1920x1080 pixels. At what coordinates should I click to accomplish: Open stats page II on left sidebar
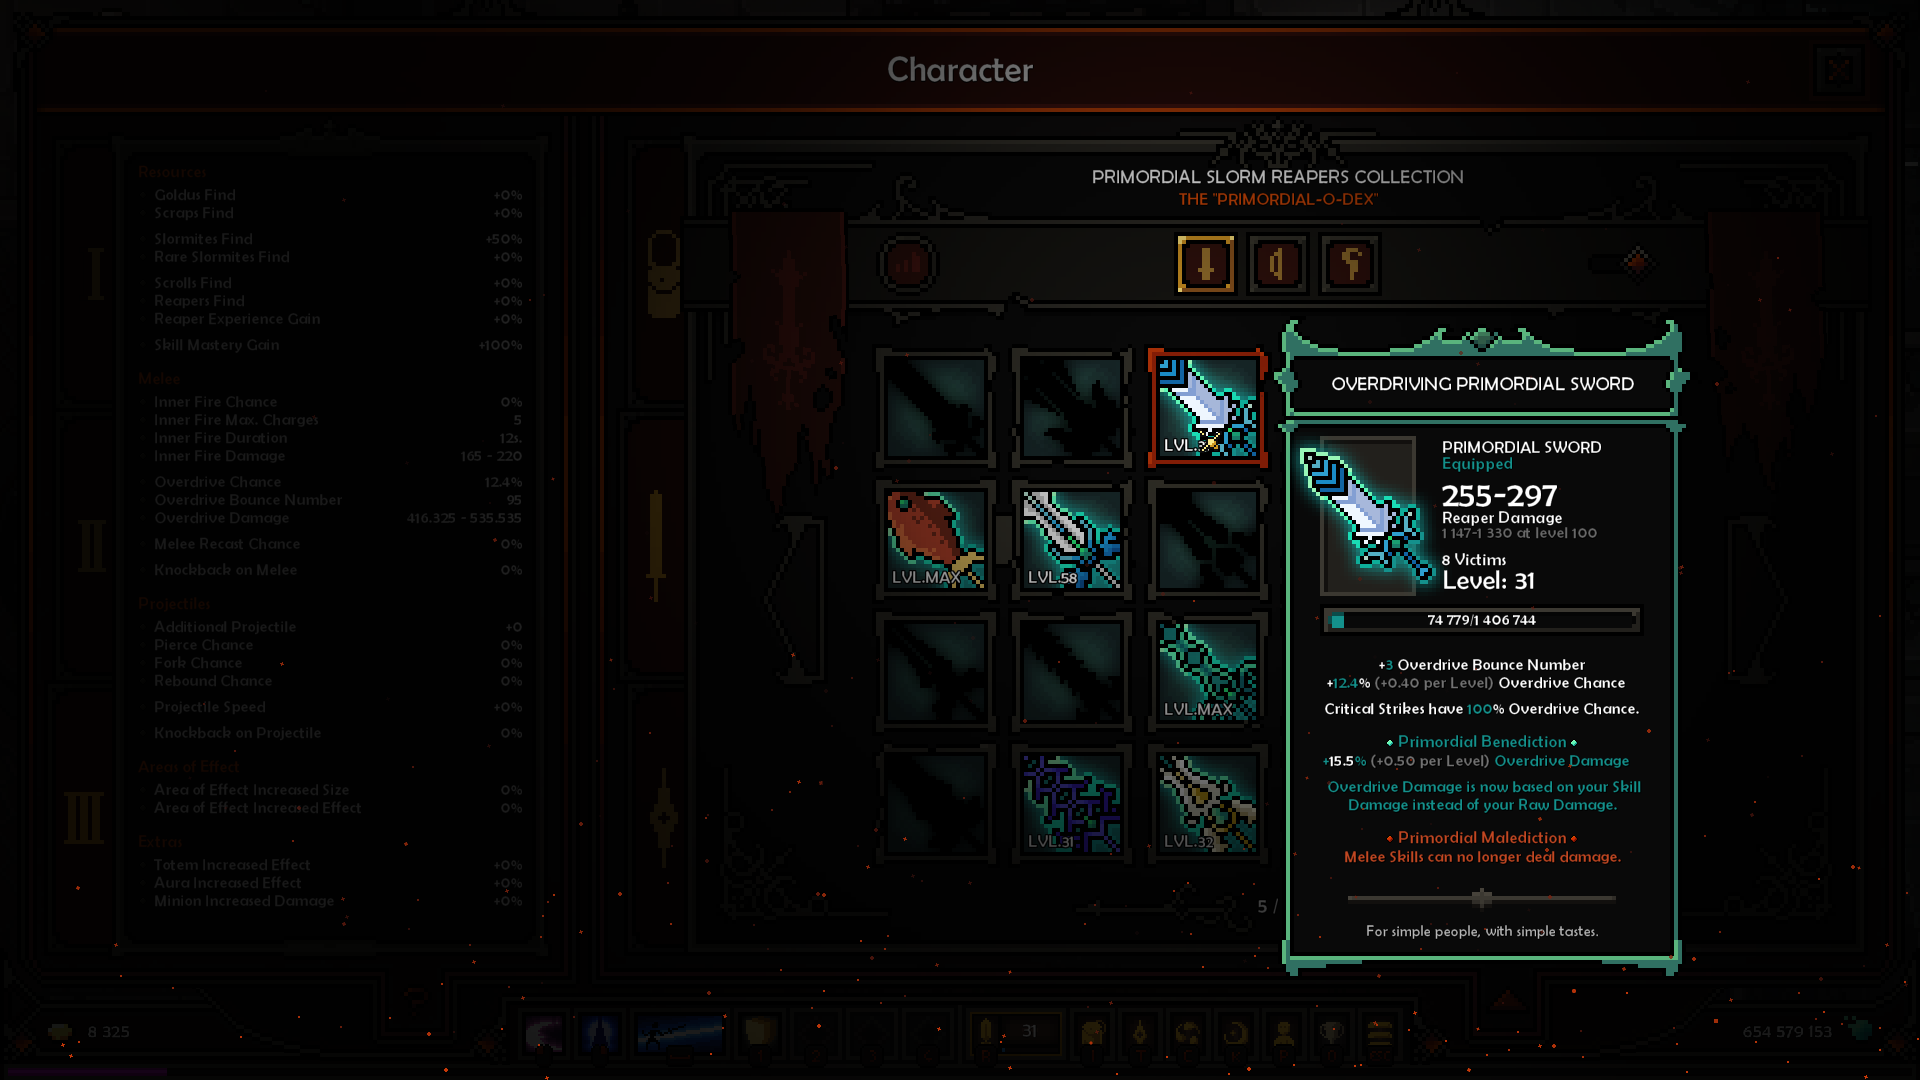91,545
